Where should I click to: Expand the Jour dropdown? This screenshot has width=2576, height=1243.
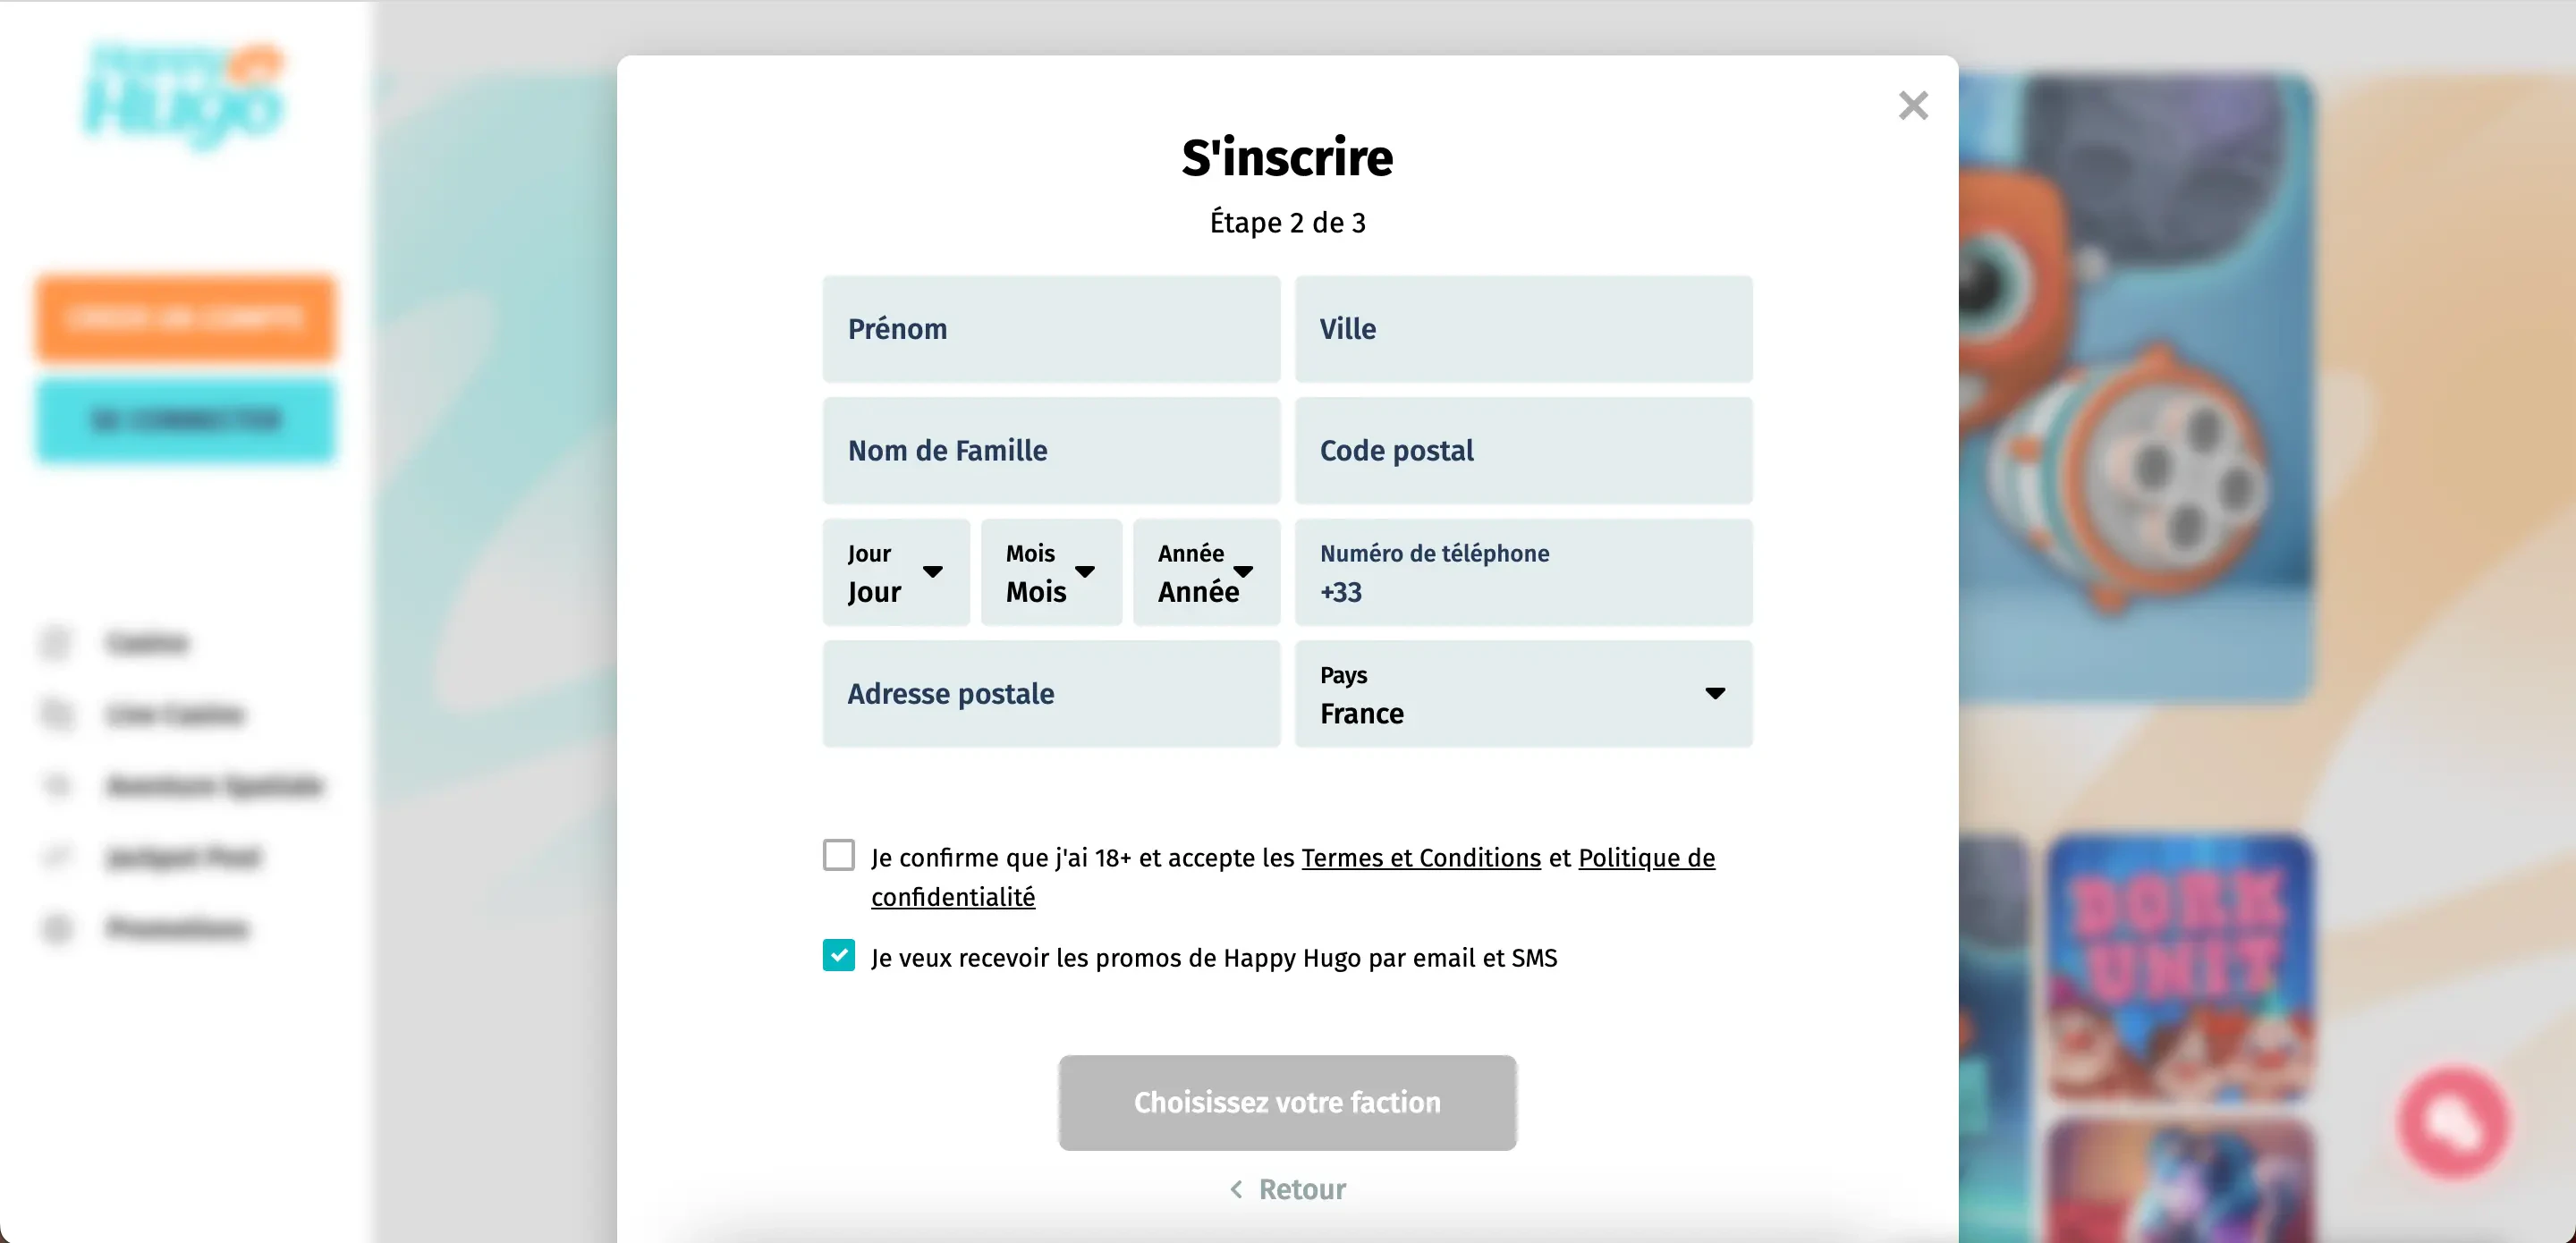895,572
